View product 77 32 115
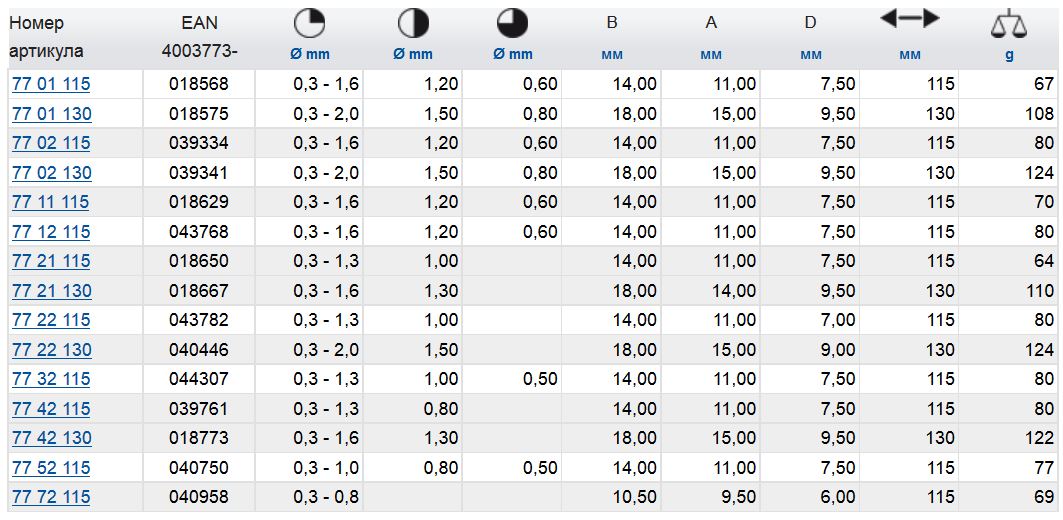1063x520 pixels. pos(50,379)
